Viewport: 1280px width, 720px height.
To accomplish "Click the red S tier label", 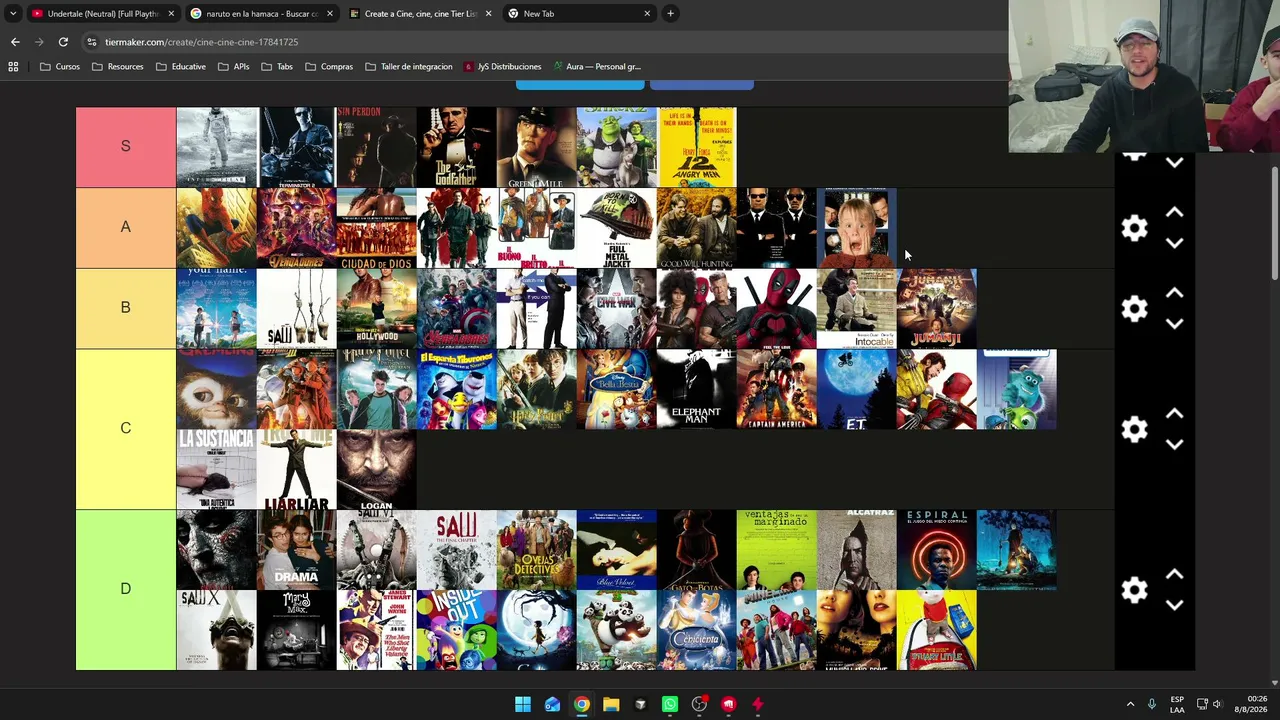I will click(126, 147).
